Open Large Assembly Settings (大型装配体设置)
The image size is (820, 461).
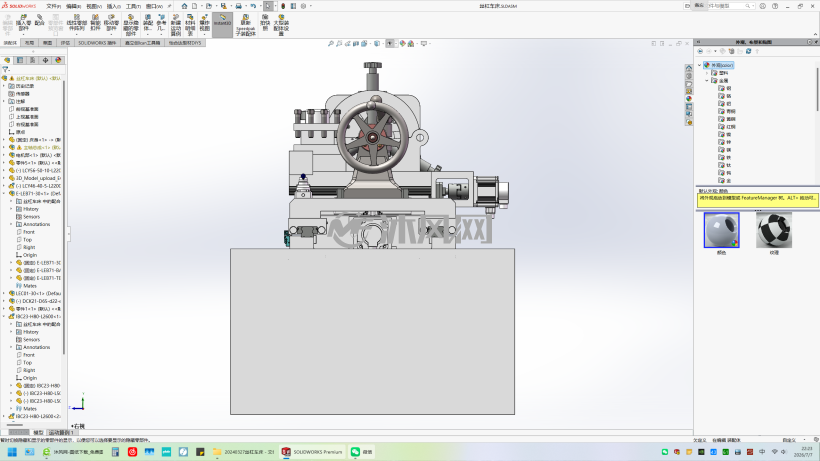281,25
